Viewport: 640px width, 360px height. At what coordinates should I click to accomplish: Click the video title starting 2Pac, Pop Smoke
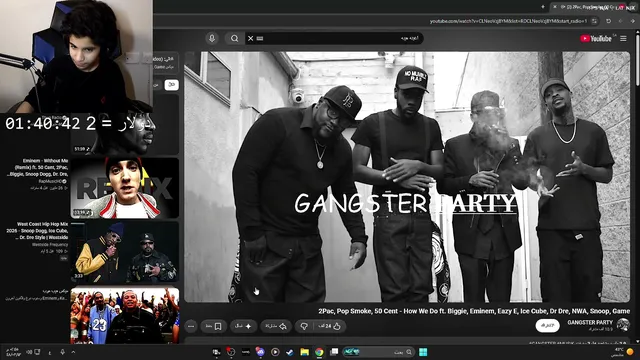(x=474, y=311)
